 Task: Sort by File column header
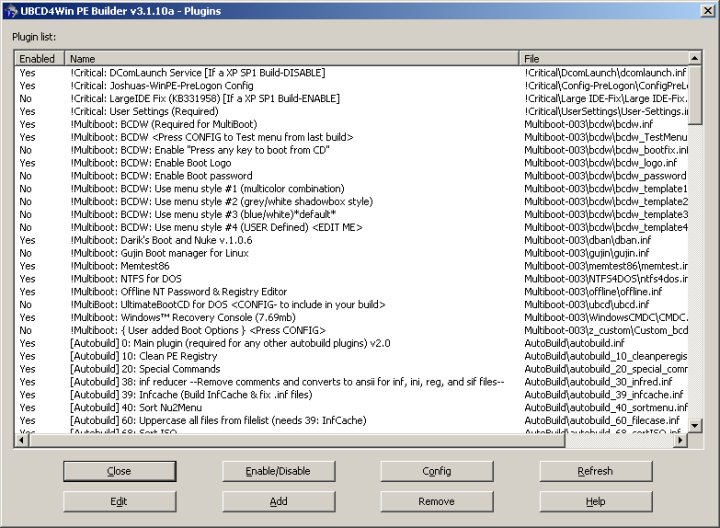(603, 58)
